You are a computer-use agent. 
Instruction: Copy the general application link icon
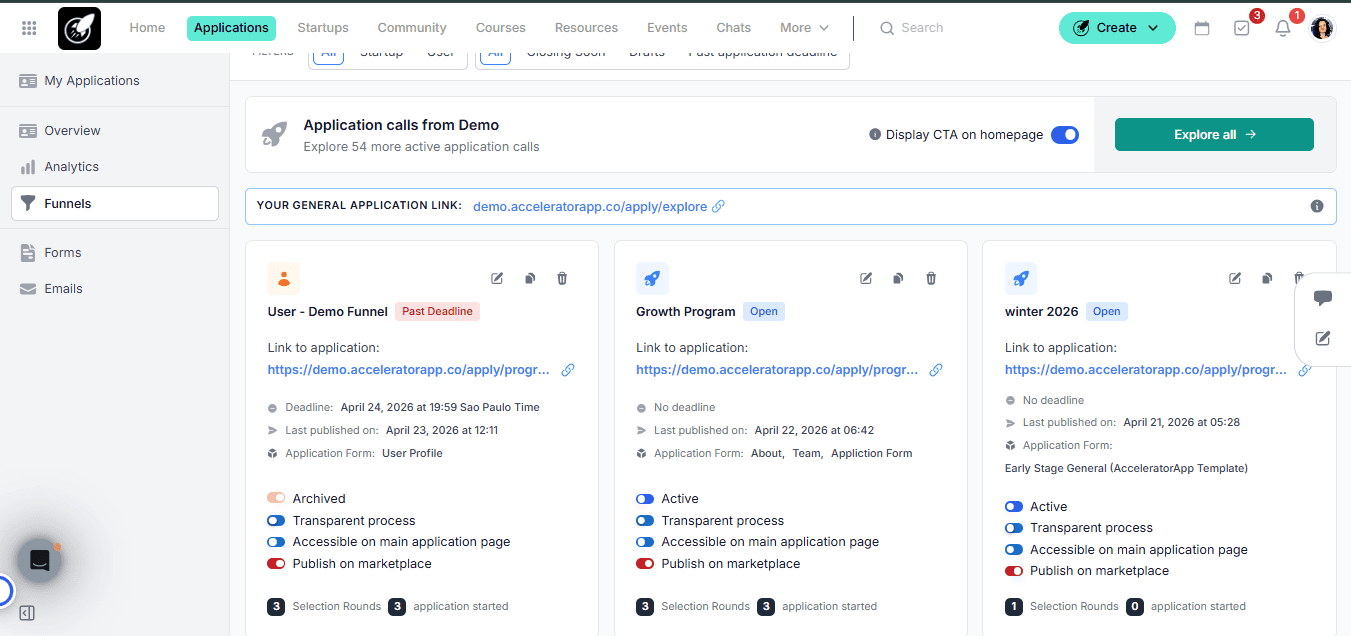718,206
